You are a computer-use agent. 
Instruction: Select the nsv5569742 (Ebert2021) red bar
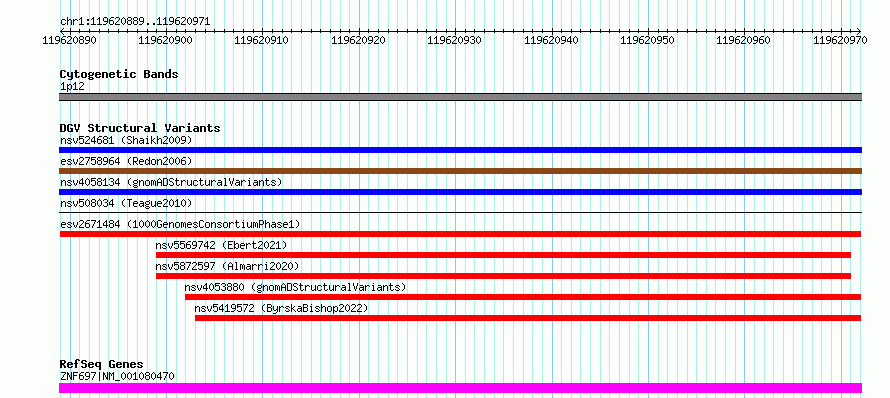503,255
